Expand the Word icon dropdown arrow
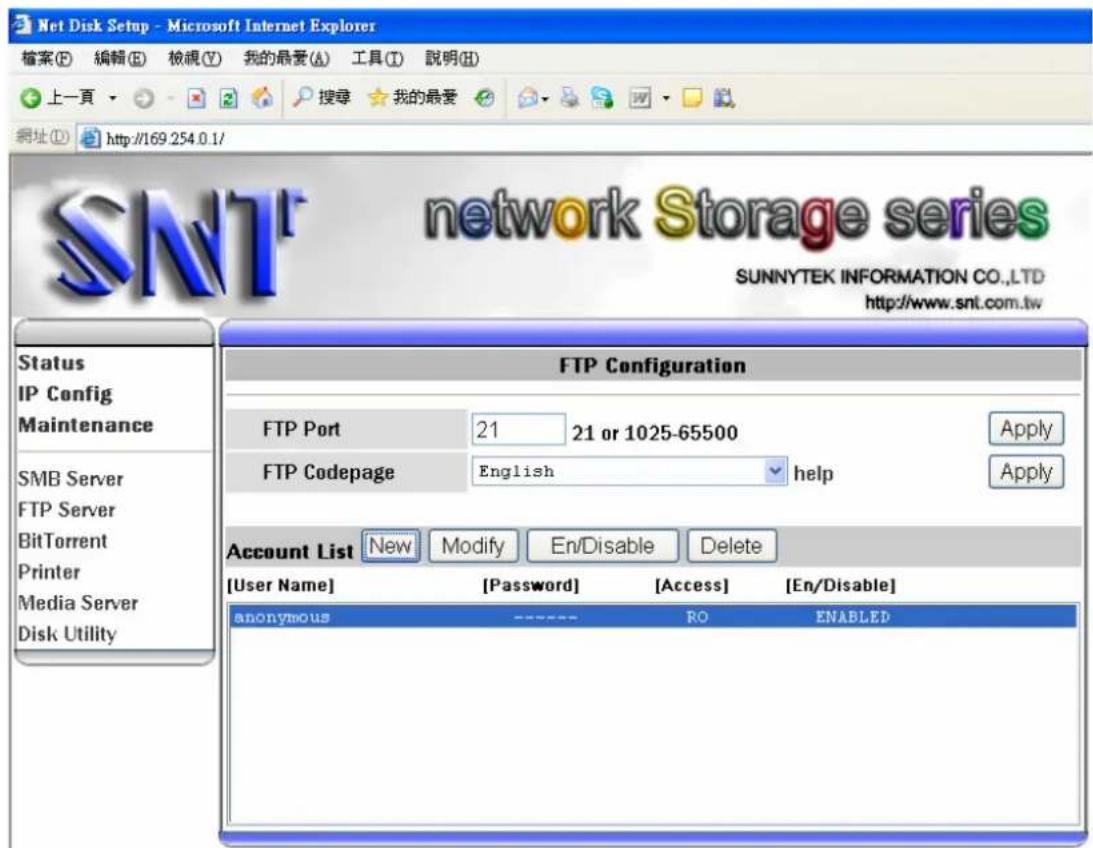This screenshot has width=1093, height=848. pos(666,98)
